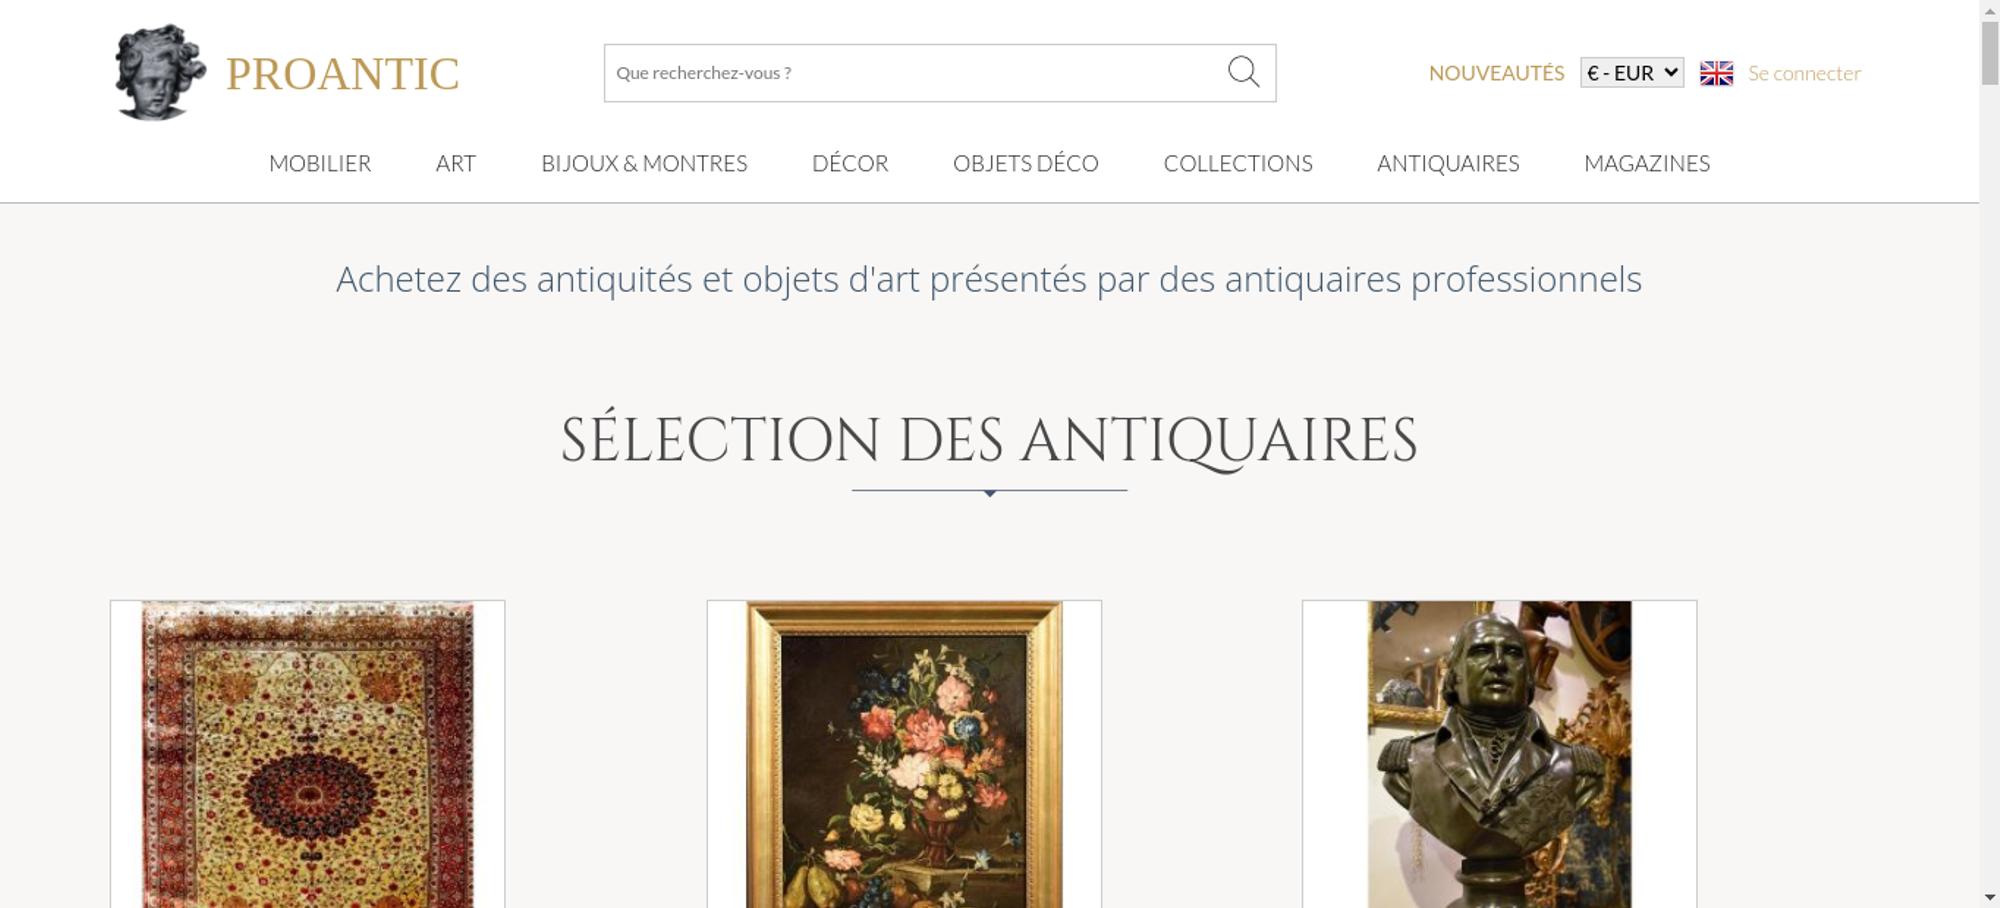
Task: Open the ART menu
Action: tap(456, 163)
